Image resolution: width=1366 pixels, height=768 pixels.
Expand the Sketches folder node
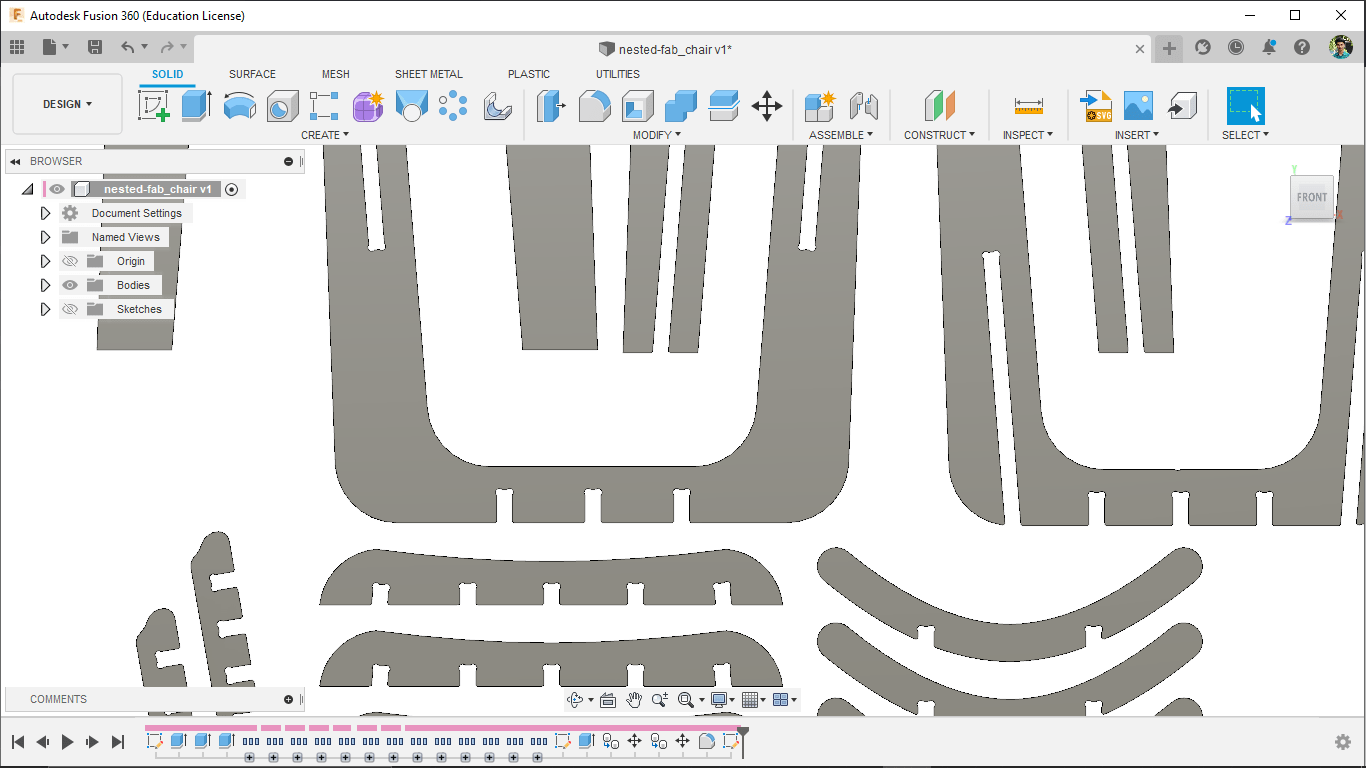click(x=45, y=309)
